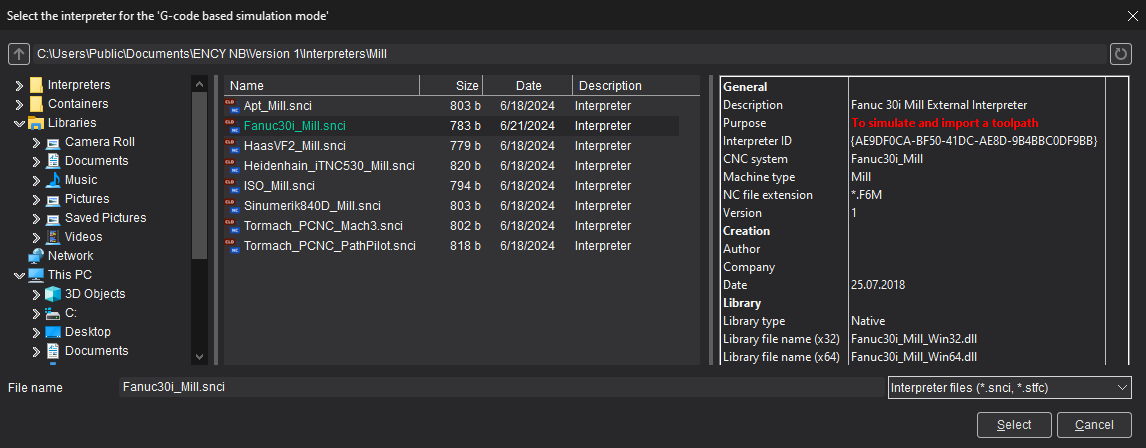Image resolution: width=1146 pixels, height=448 pixels.
Task: Click the Music library icon
Action: point(53,180)
